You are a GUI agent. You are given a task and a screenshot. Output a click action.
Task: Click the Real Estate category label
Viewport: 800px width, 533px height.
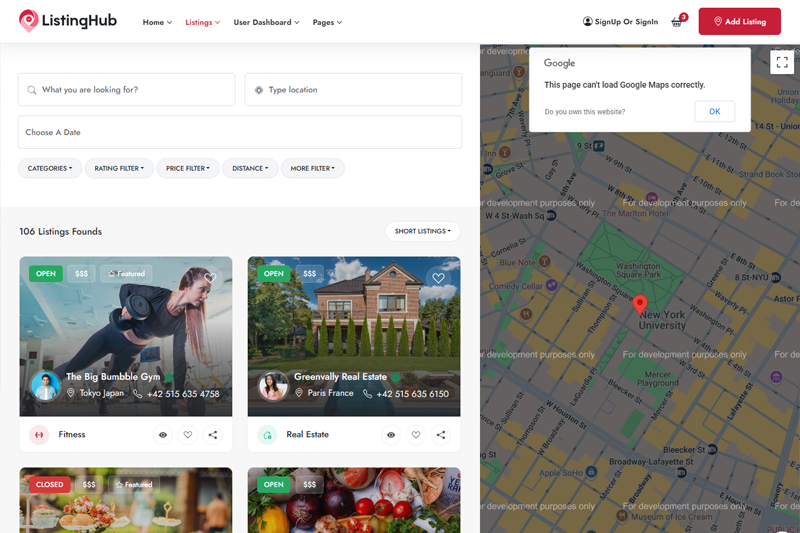pyautogui.click(x=308, y=435)
